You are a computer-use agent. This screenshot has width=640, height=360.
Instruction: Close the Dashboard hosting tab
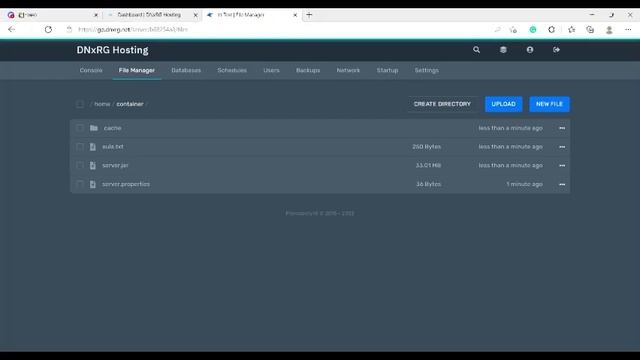tap(196, 15)
